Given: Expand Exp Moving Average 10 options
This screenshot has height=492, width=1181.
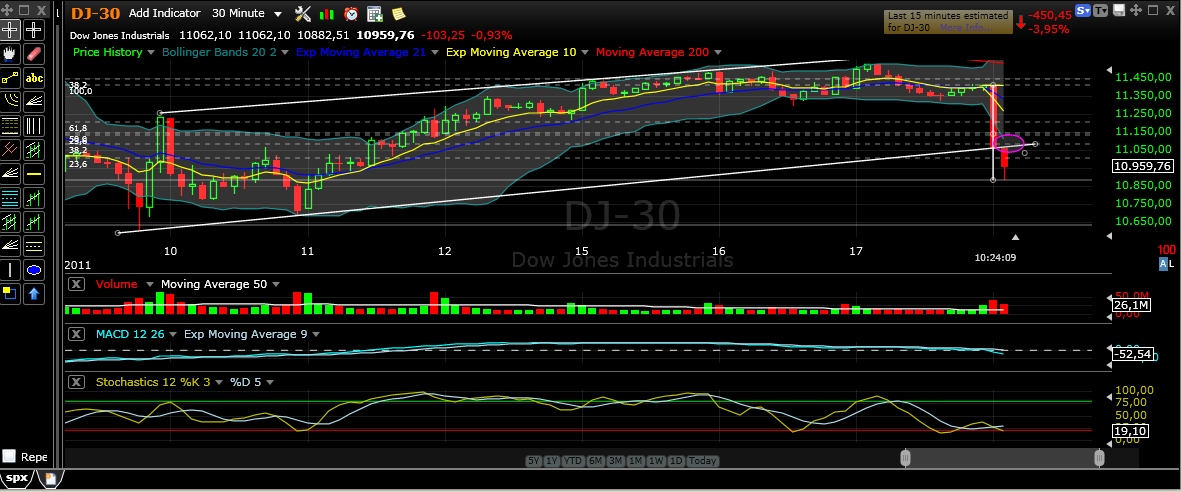Looking at the screenshot, I should [x=584, y=53].
